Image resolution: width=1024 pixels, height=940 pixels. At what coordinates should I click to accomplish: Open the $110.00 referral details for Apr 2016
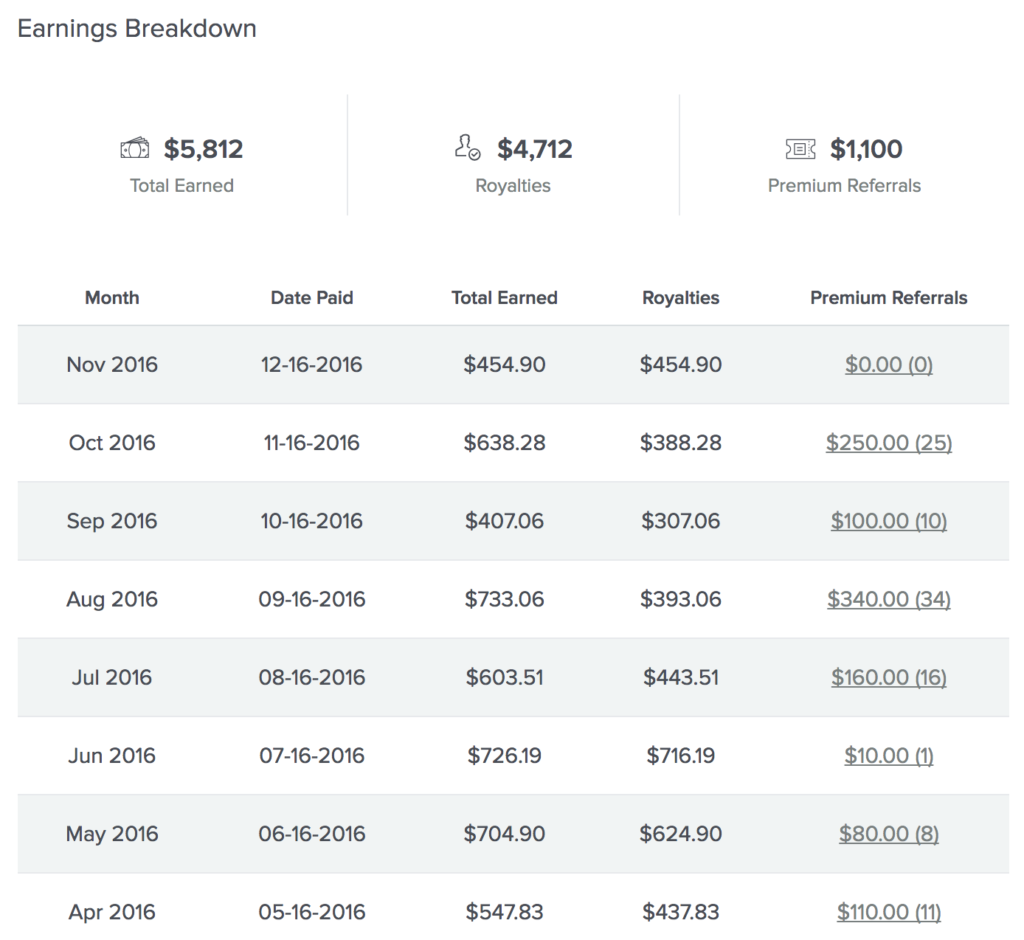[888, 912]
